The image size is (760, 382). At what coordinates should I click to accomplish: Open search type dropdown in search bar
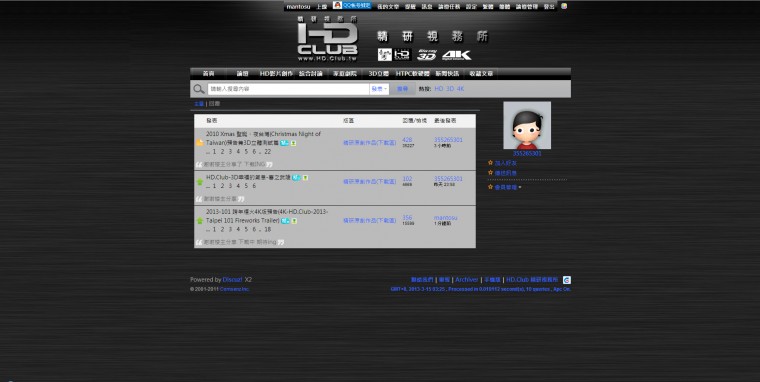coord(379,89)
